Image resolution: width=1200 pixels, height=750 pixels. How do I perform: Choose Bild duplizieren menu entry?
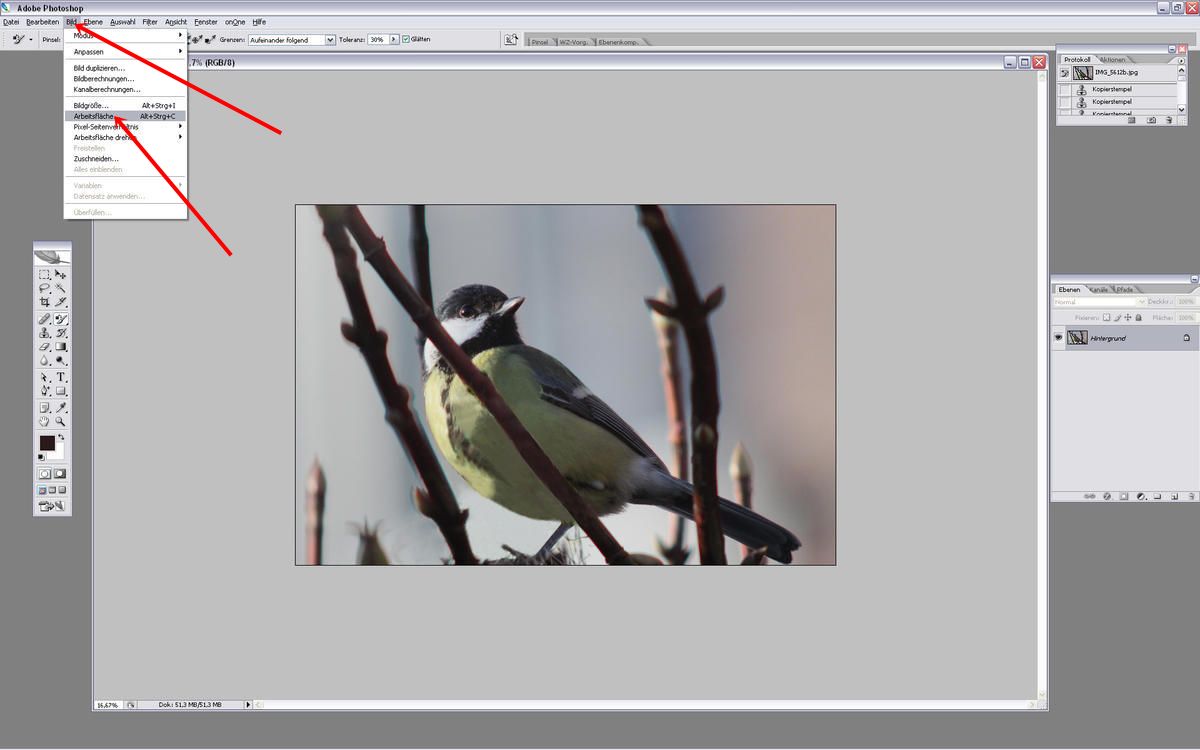[125, 68]
